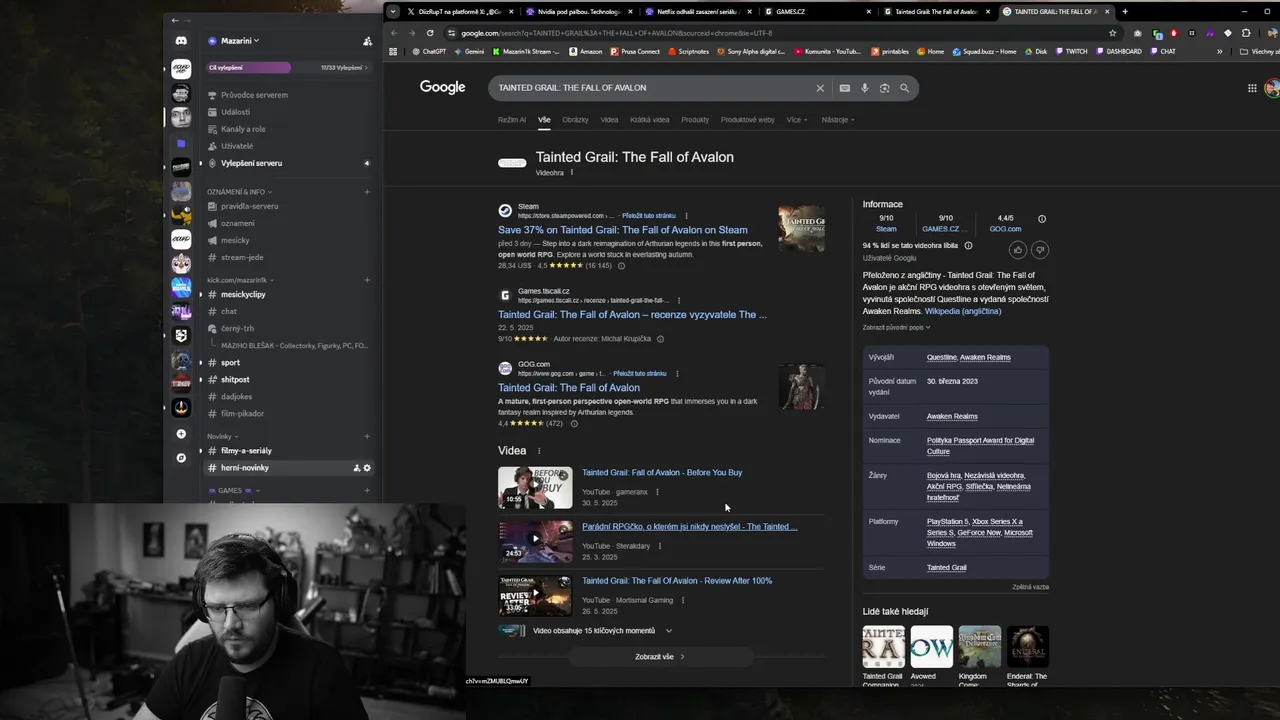Play the Review After 100% video thumbnail
Image resolution: width=1280 pixels, height=720 pixels.
[535, 595]
